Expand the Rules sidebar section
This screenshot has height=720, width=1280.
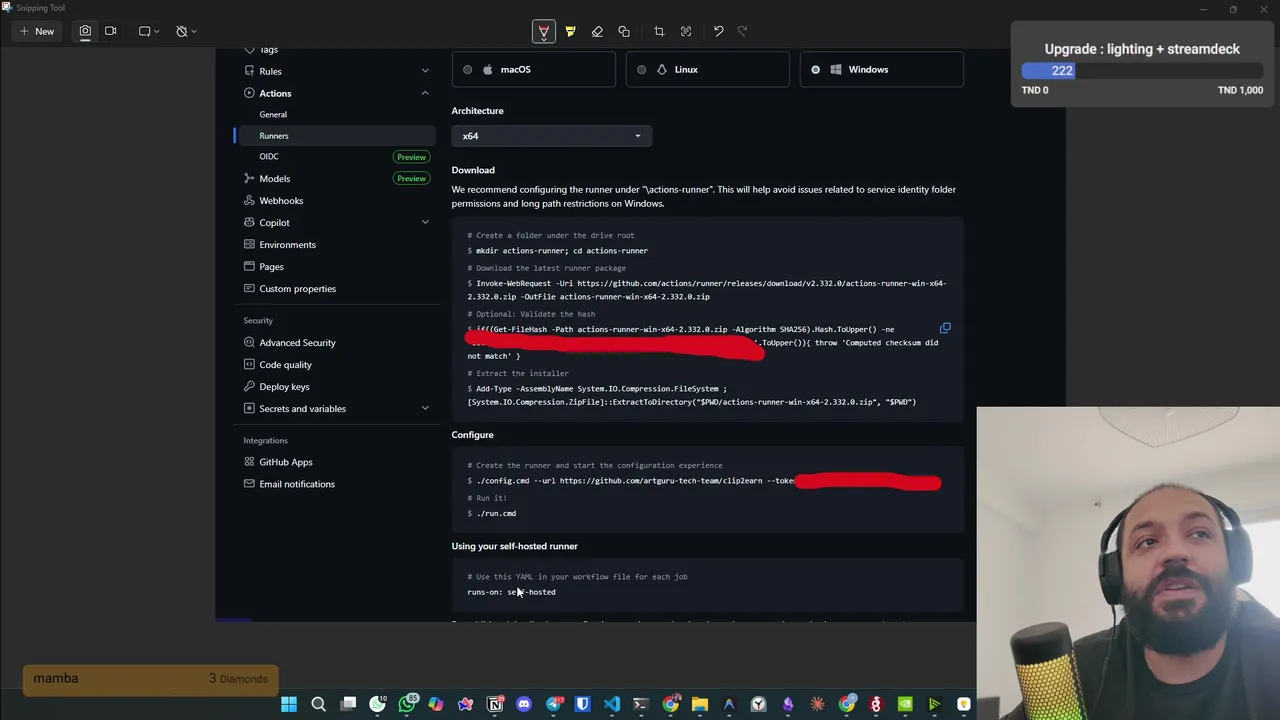[425, 71]
